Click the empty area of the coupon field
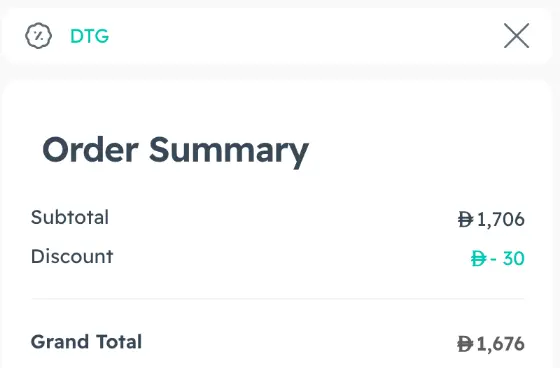This screenshot has width=560, height=368. click(x=304, y=36)
